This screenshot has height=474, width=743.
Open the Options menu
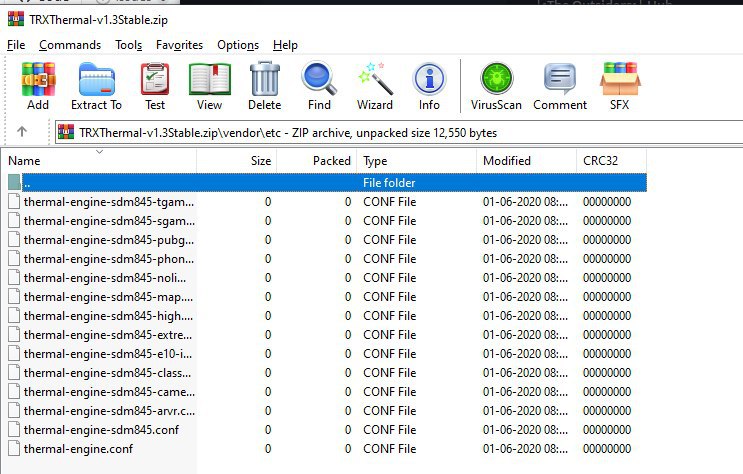(x=238, y=45)
